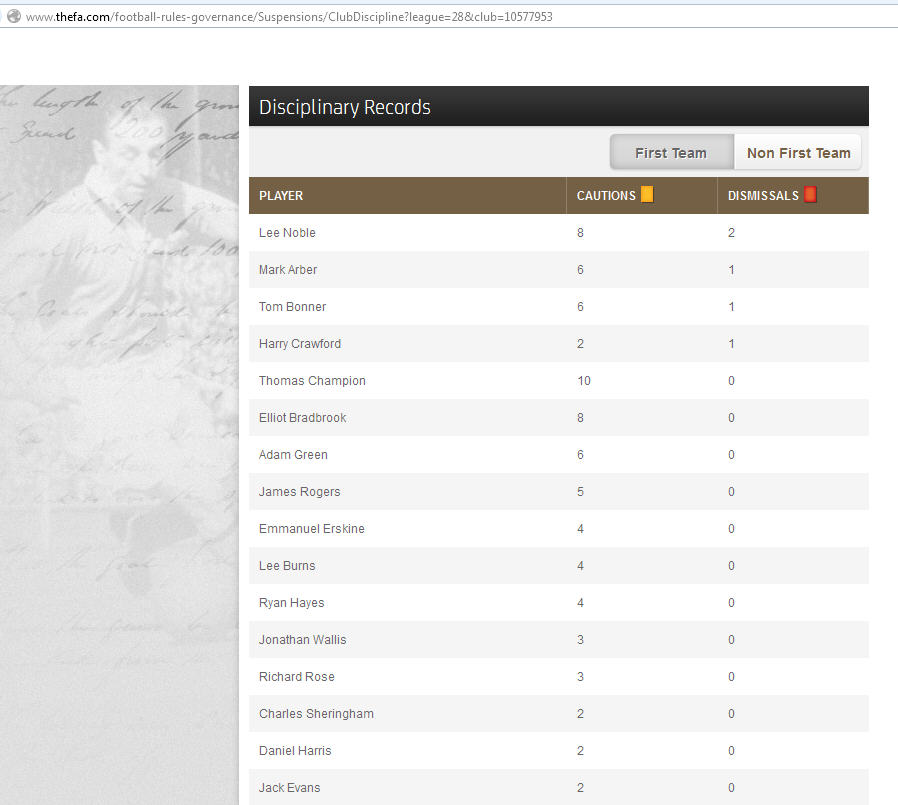Click the PLAYER column header
Screen dimensions: 898x805
point(281,196)
